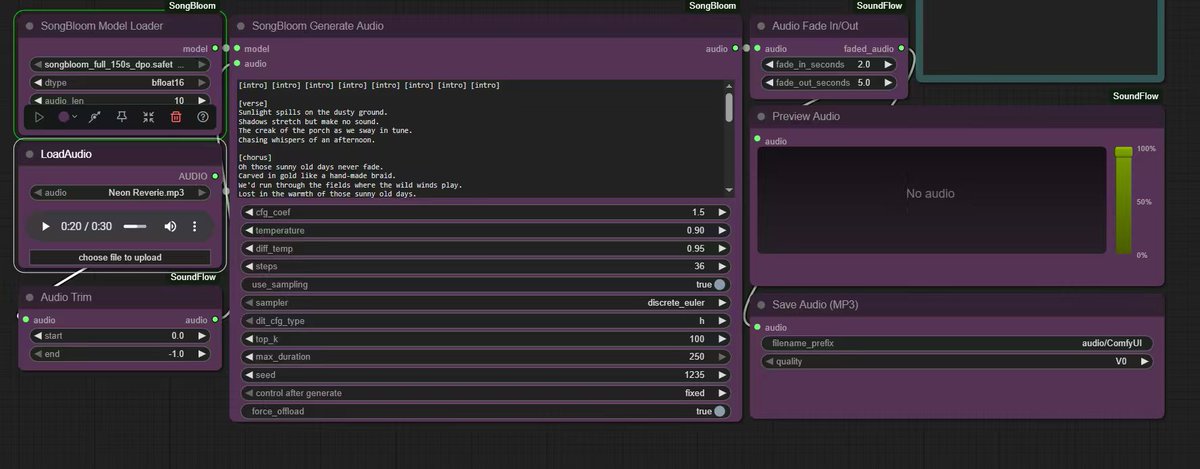Click the LoadAudio volume slider
The width and height of the screenshot is (1200, 469).
coord(135,227)
